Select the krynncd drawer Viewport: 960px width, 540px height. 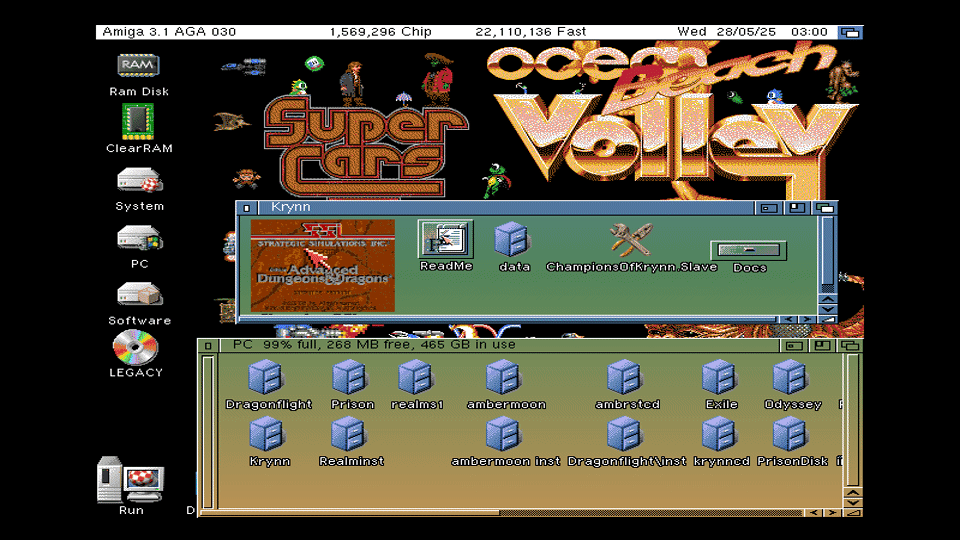coord(719,433)
